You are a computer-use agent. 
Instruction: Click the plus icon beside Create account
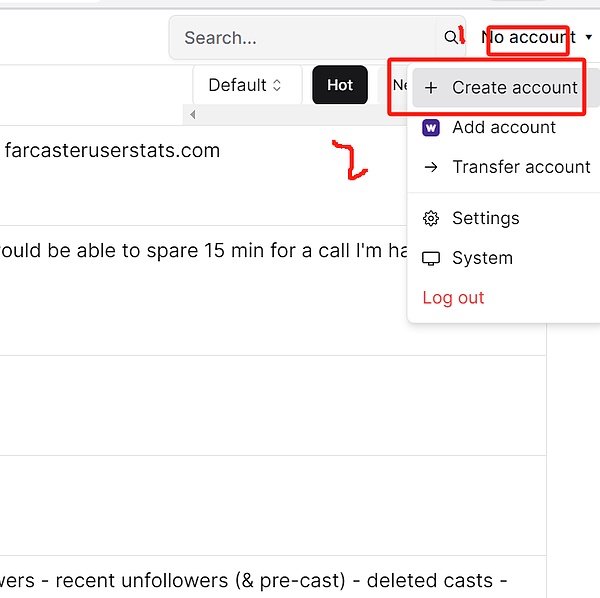coord(432,88)
